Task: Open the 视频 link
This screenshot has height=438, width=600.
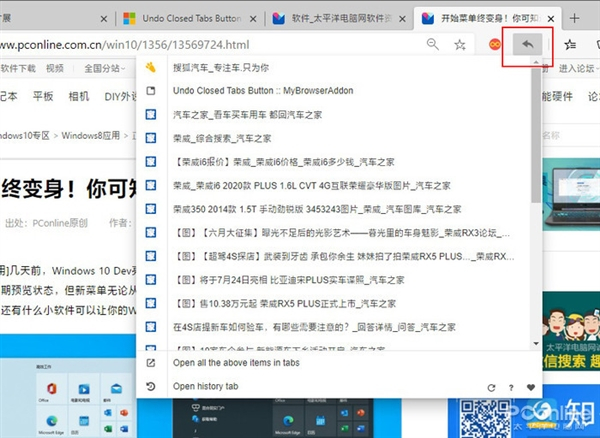Action: click(55, 68)
